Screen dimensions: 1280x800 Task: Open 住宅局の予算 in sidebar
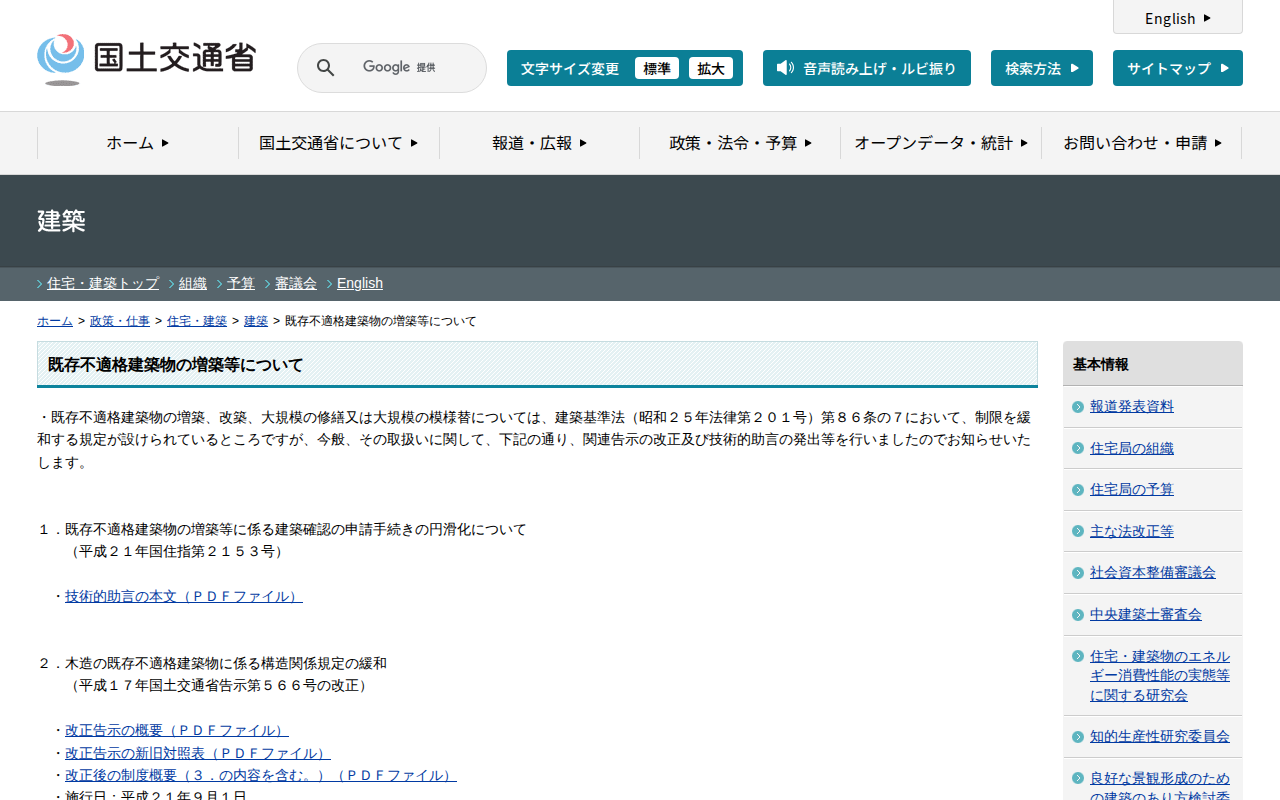pos(1132,490)
